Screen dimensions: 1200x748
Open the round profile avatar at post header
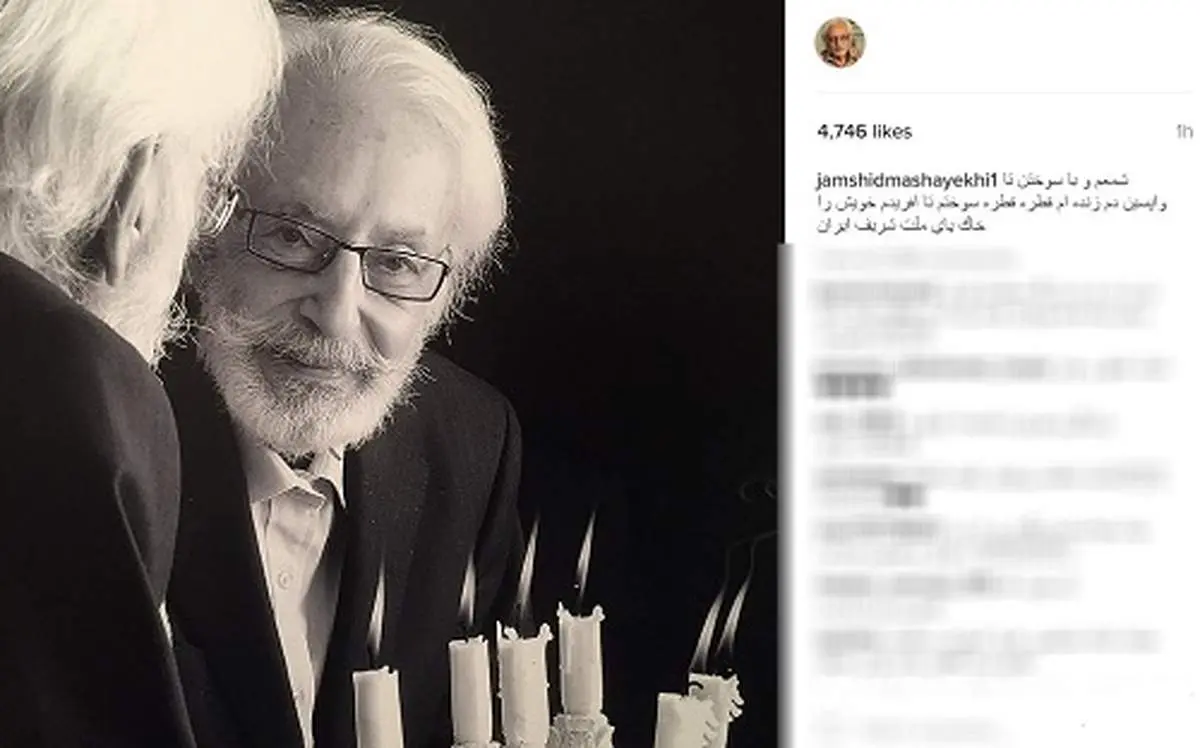click(x=840, y=42)
